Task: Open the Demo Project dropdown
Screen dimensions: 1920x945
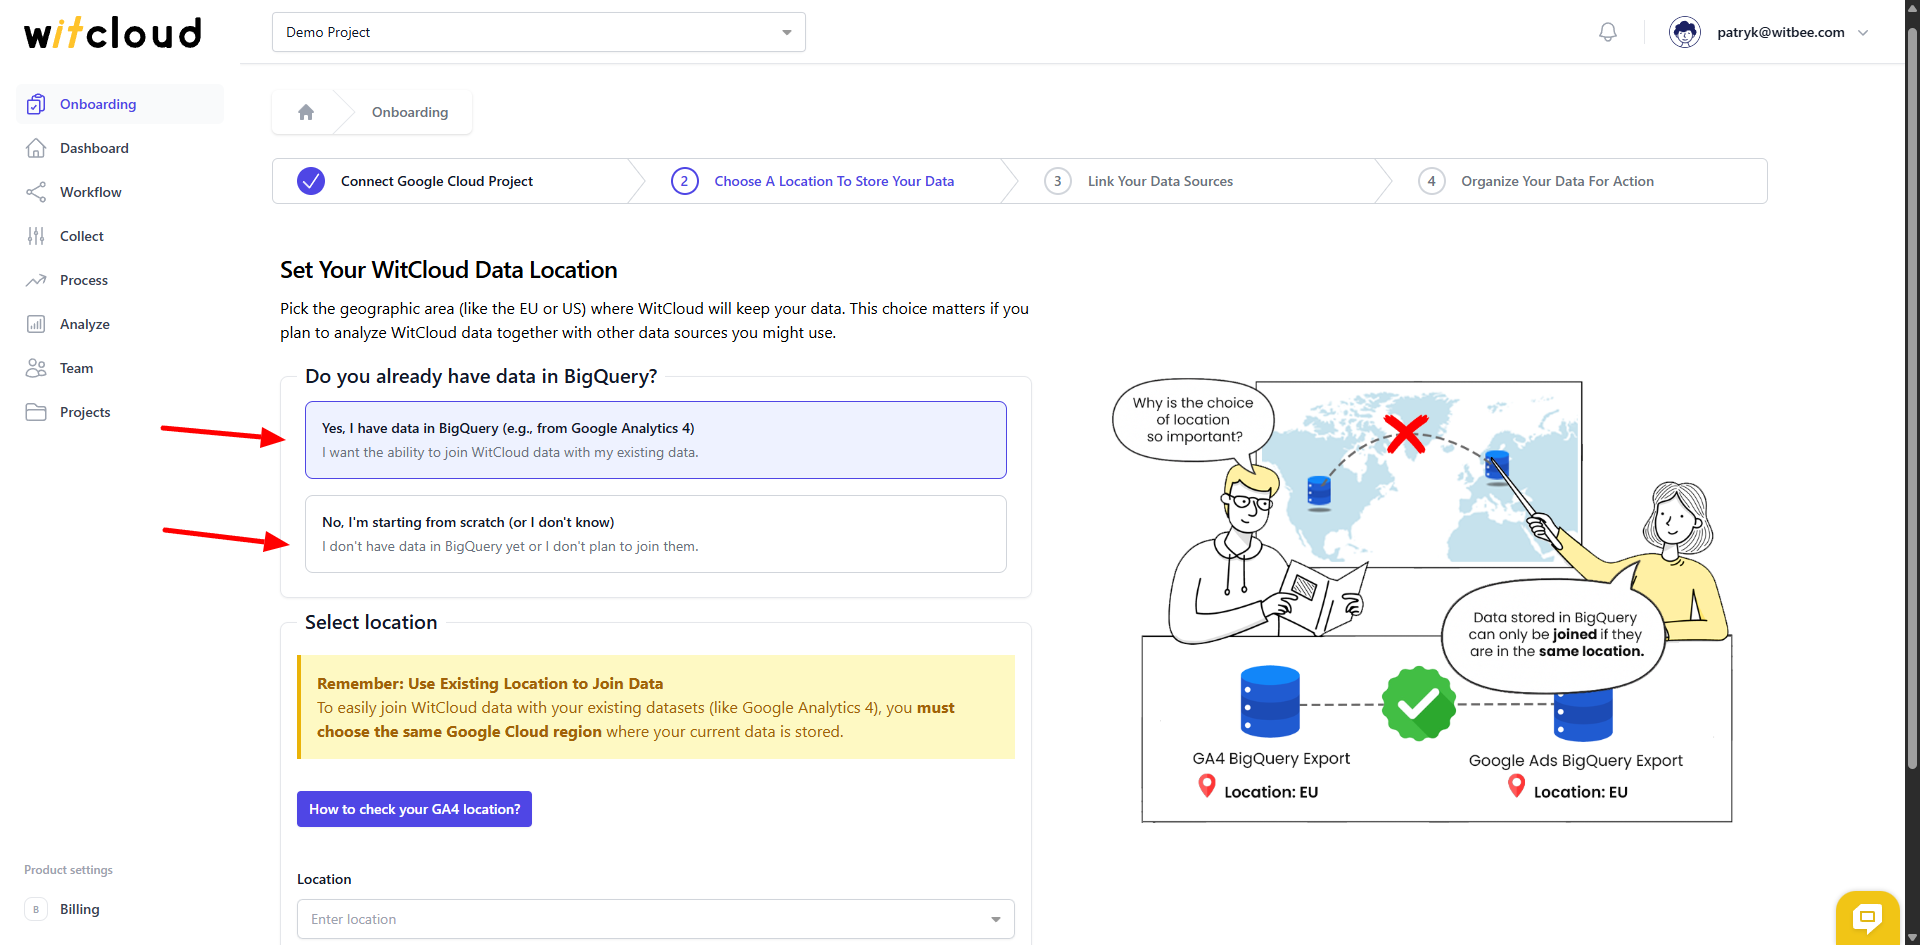Action: [539, 32]
